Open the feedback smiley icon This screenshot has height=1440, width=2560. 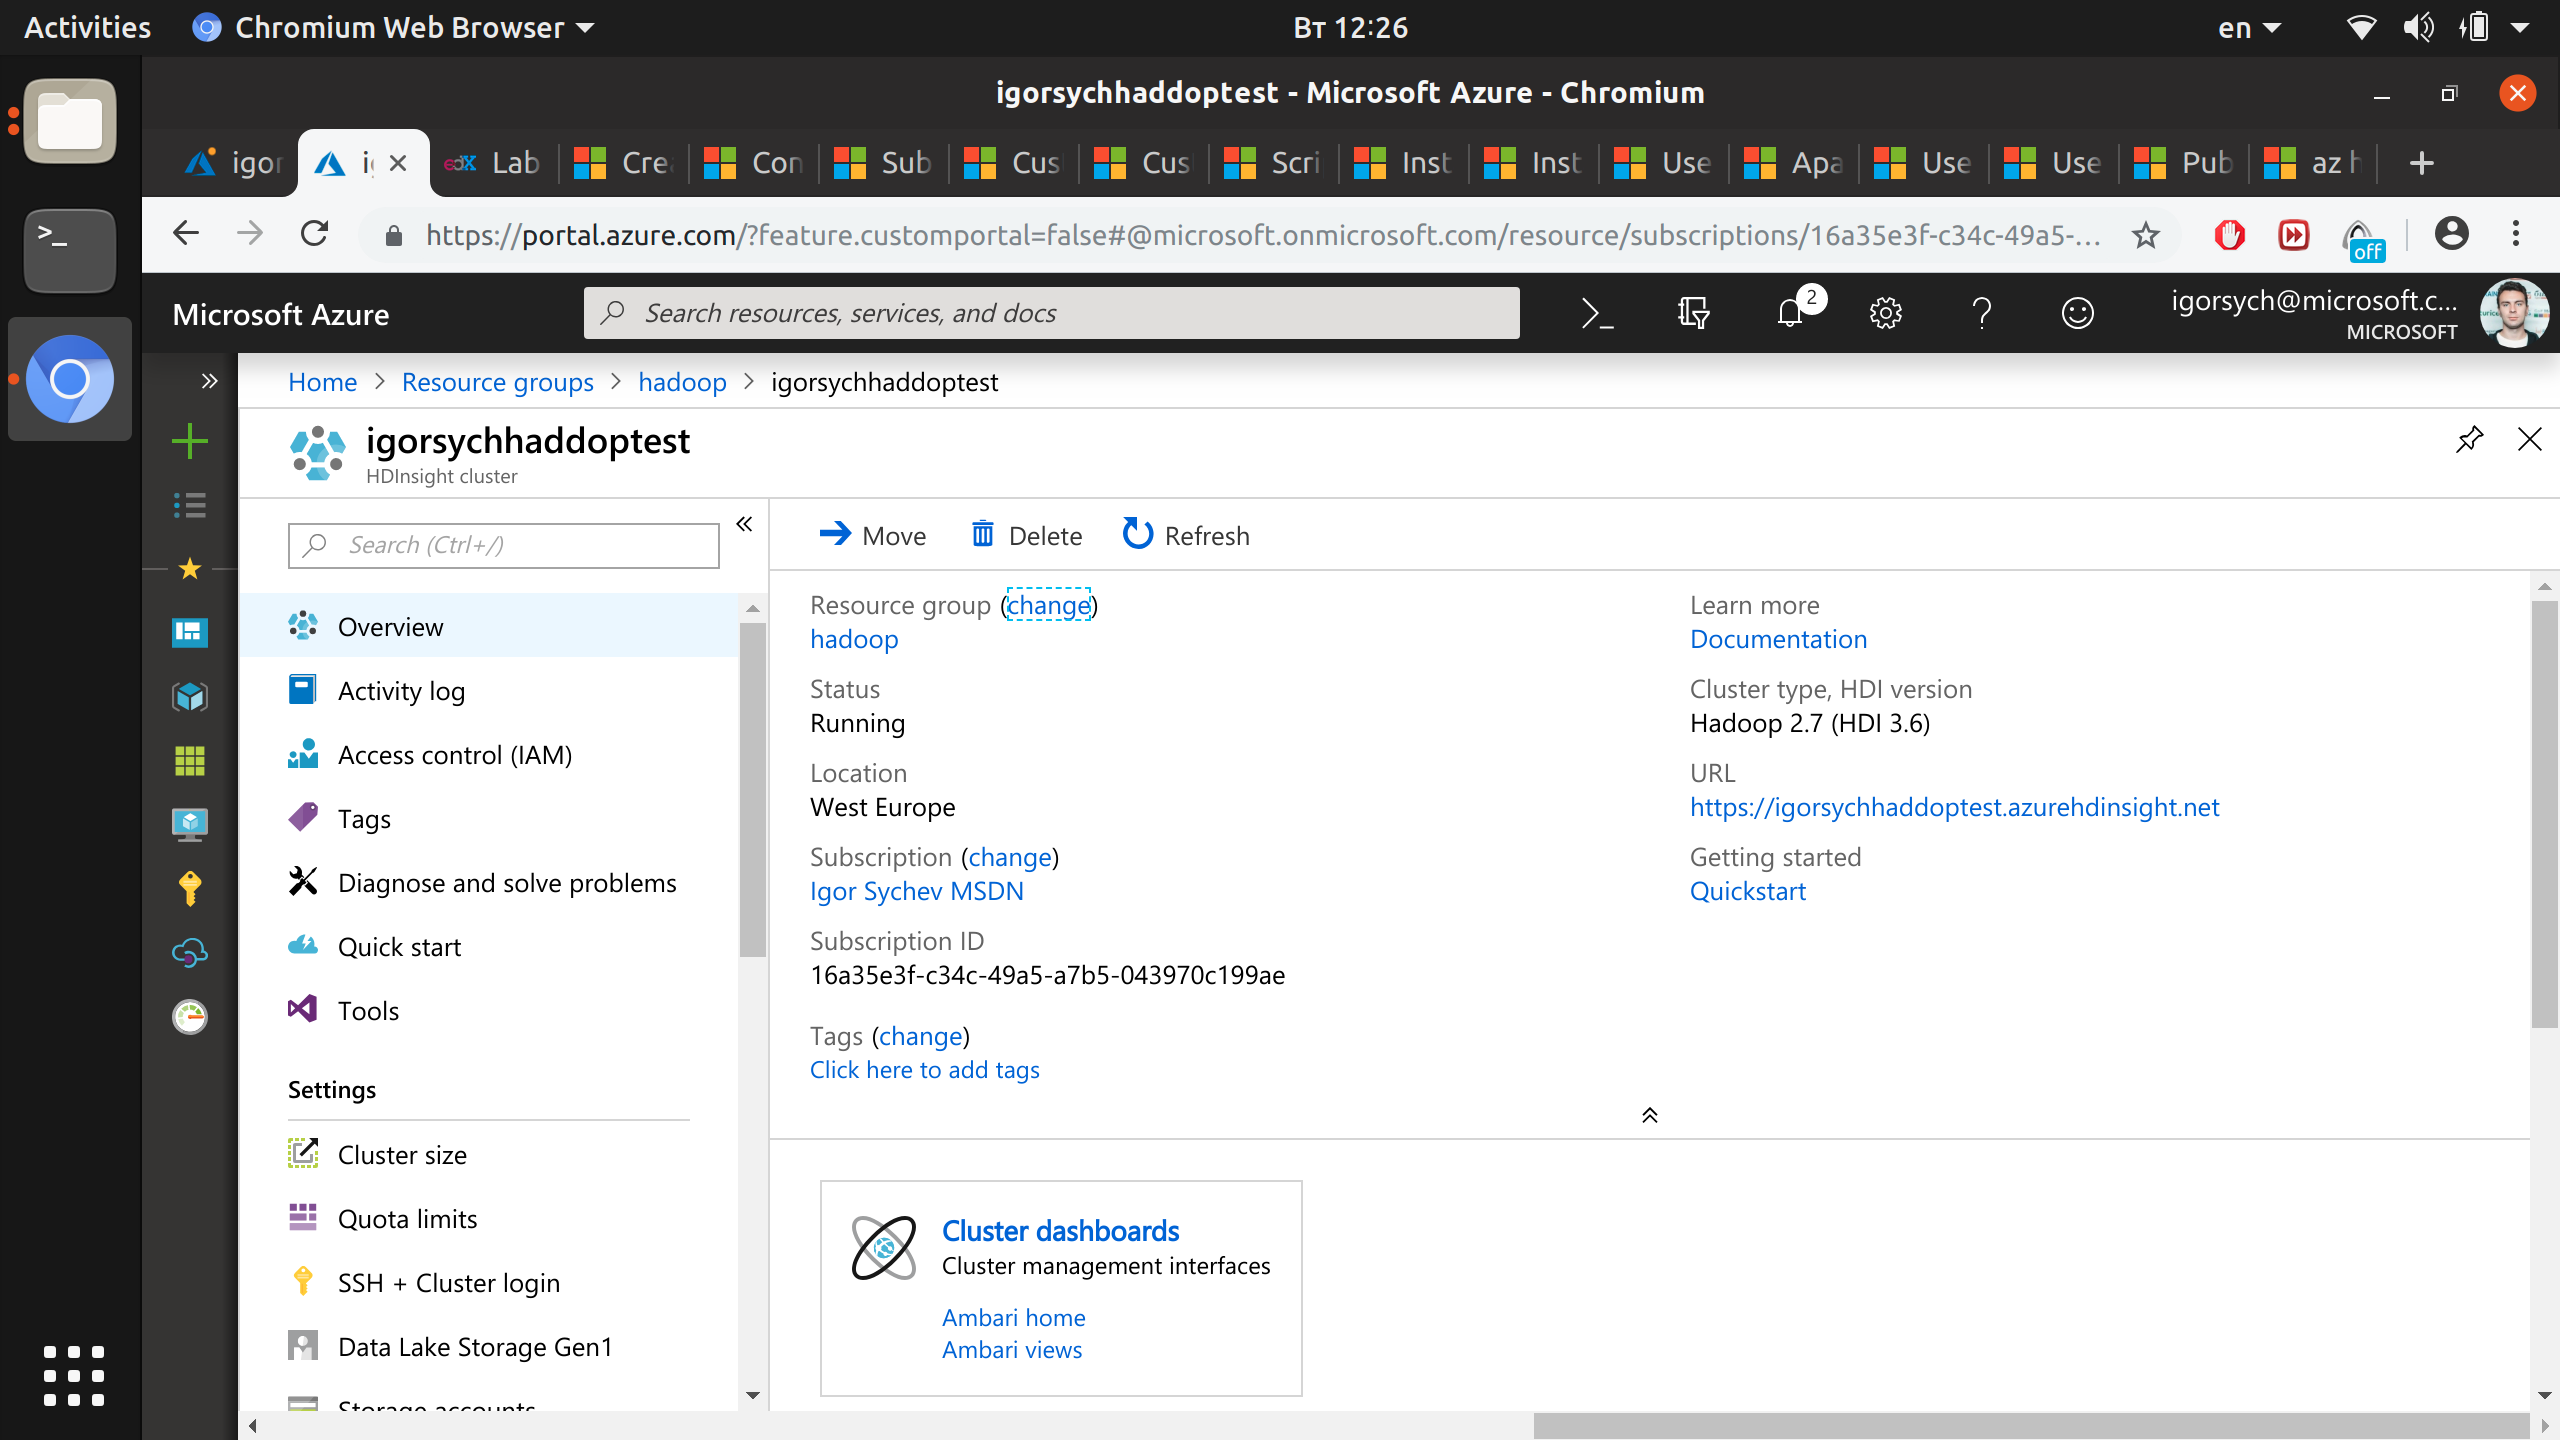[x=2078, y=313]
